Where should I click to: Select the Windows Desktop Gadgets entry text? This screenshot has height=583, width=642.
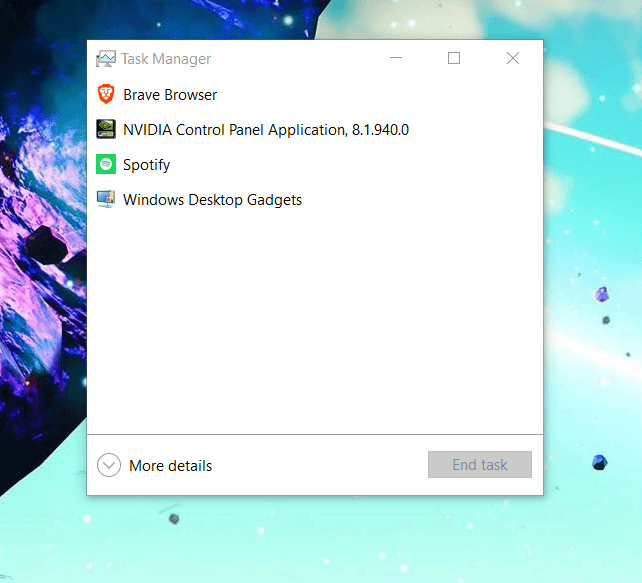212,200
